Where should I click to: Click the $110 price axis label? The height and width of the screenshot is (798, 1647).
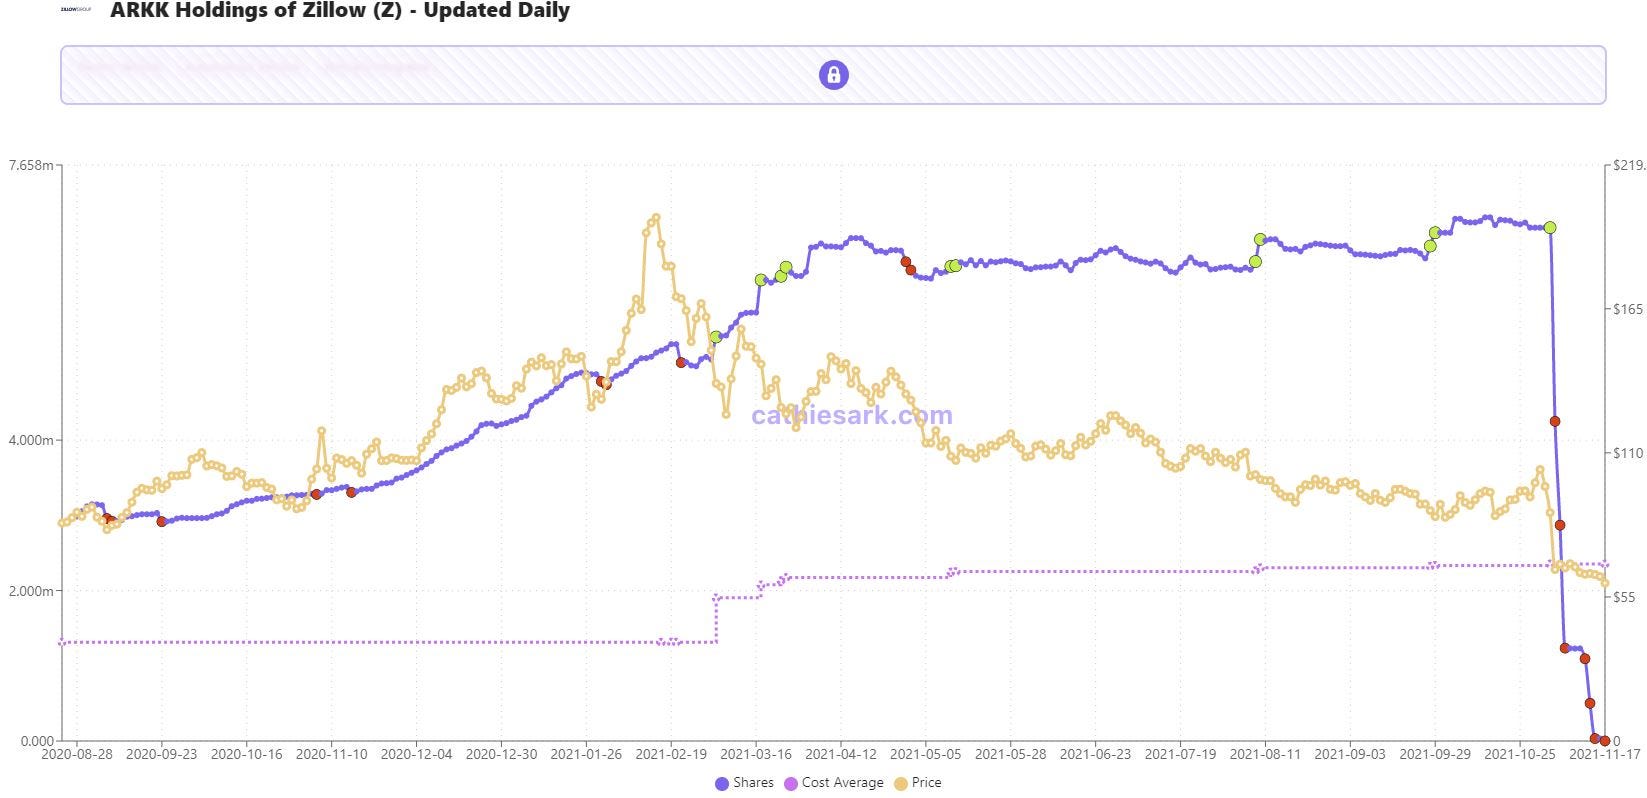1628,453
